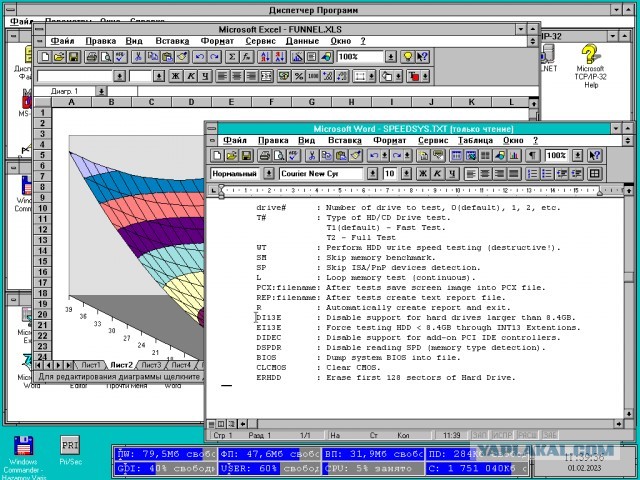
Task: Open Excel font size dropdown arrow
Action: (159, 76)
